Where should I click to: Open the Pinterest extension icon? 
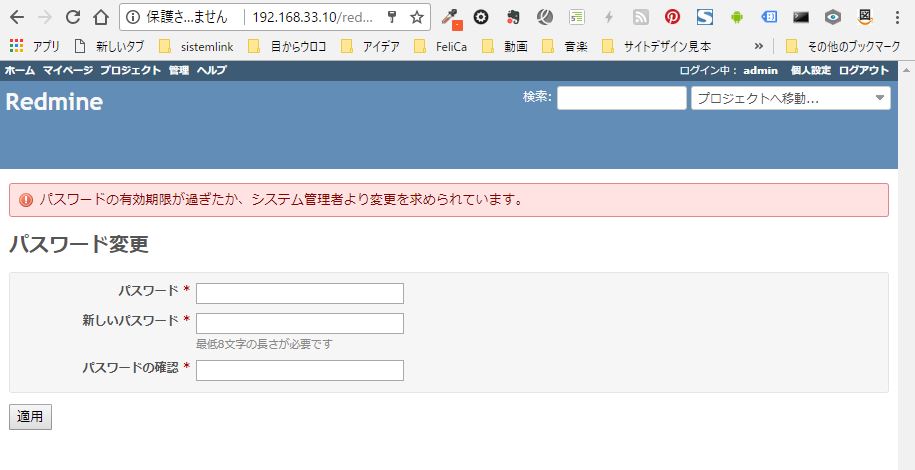coord(672,17)
